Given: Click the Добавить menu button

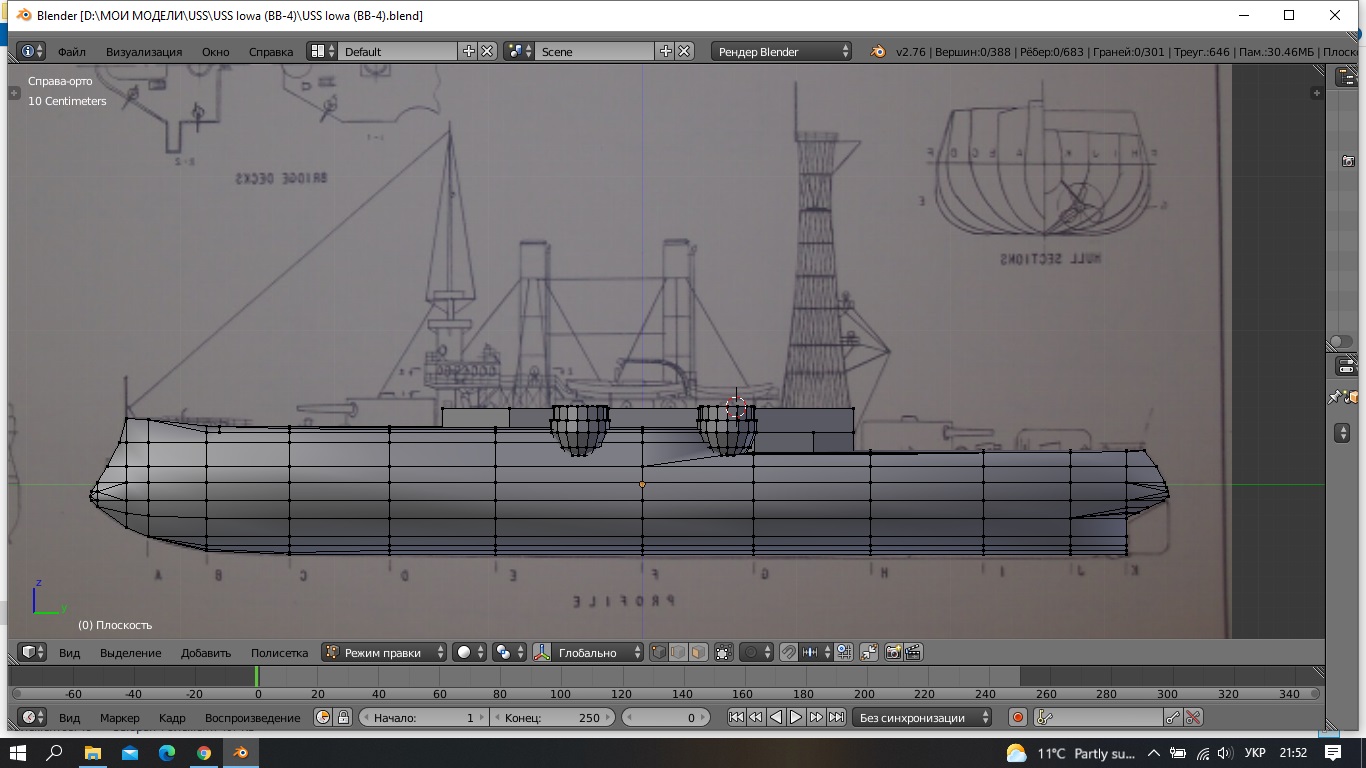Looking at the screenshot, I should click(x=206, y=653).
